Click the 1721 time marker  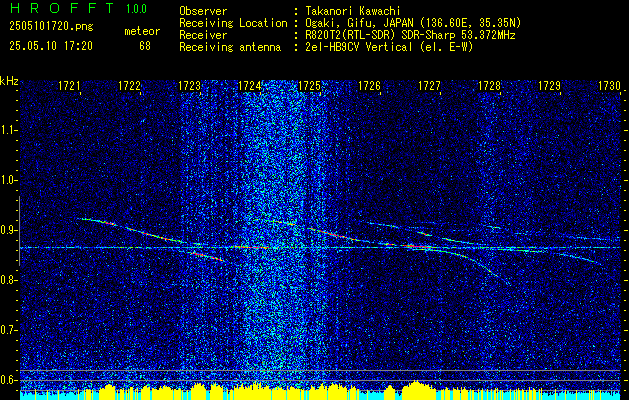(69, 86)
